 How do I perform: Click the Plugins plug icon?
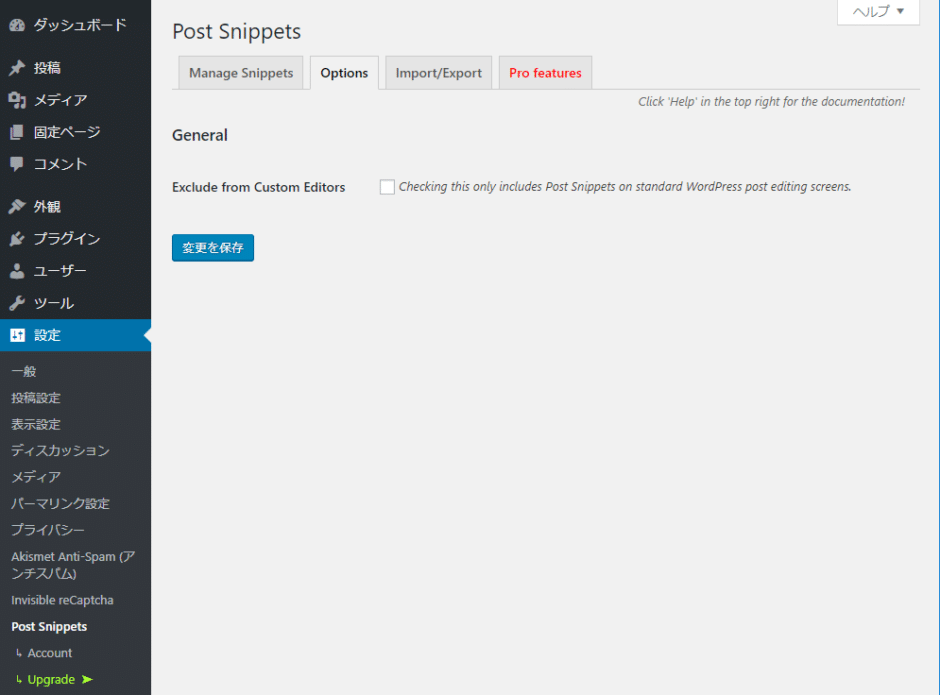tap(17, 239)
